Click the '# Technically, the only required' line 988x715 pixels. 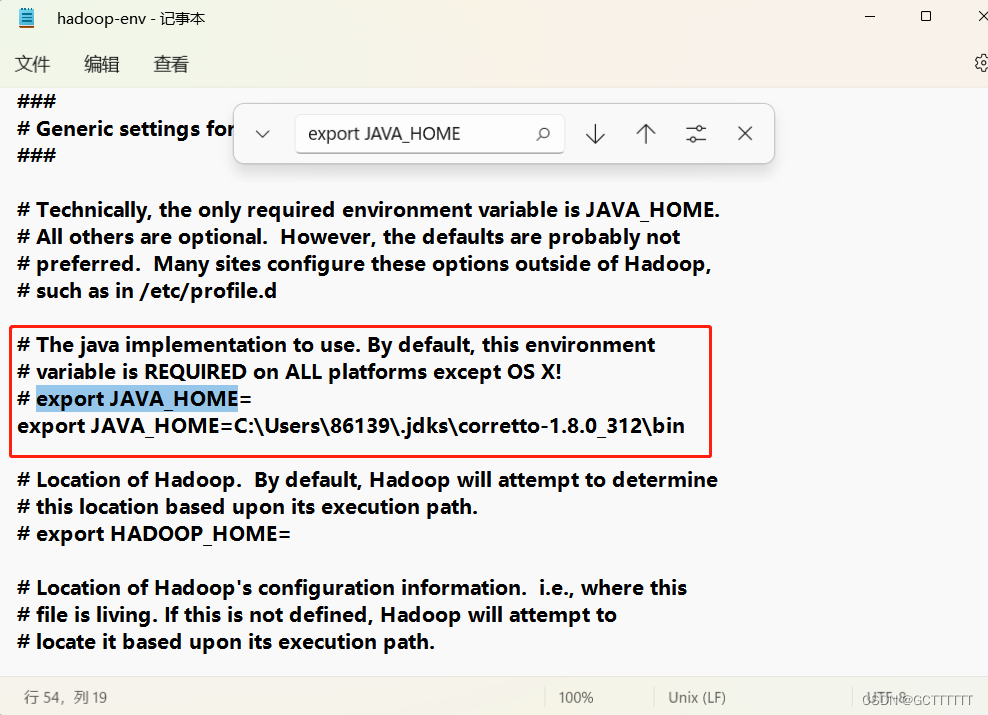369,210
